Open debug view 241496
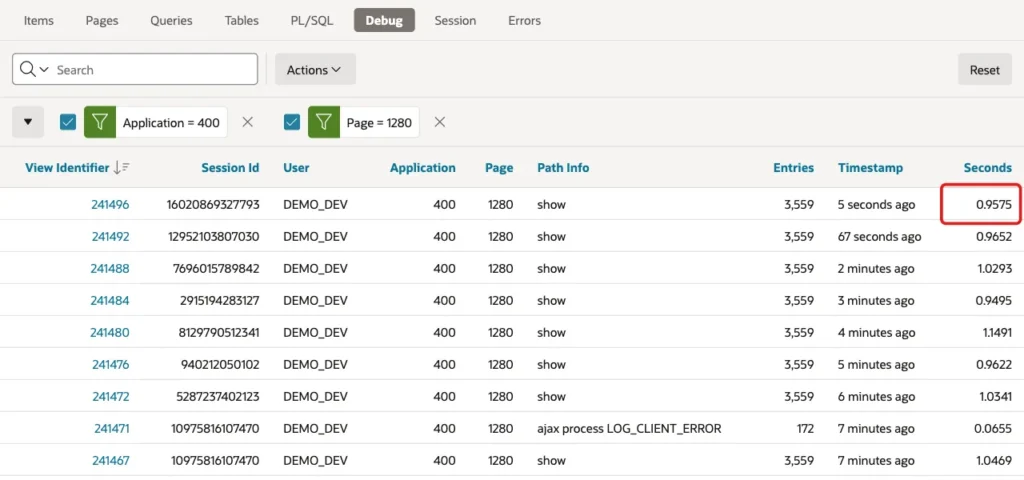The image size is (1024, 480). 110,204
